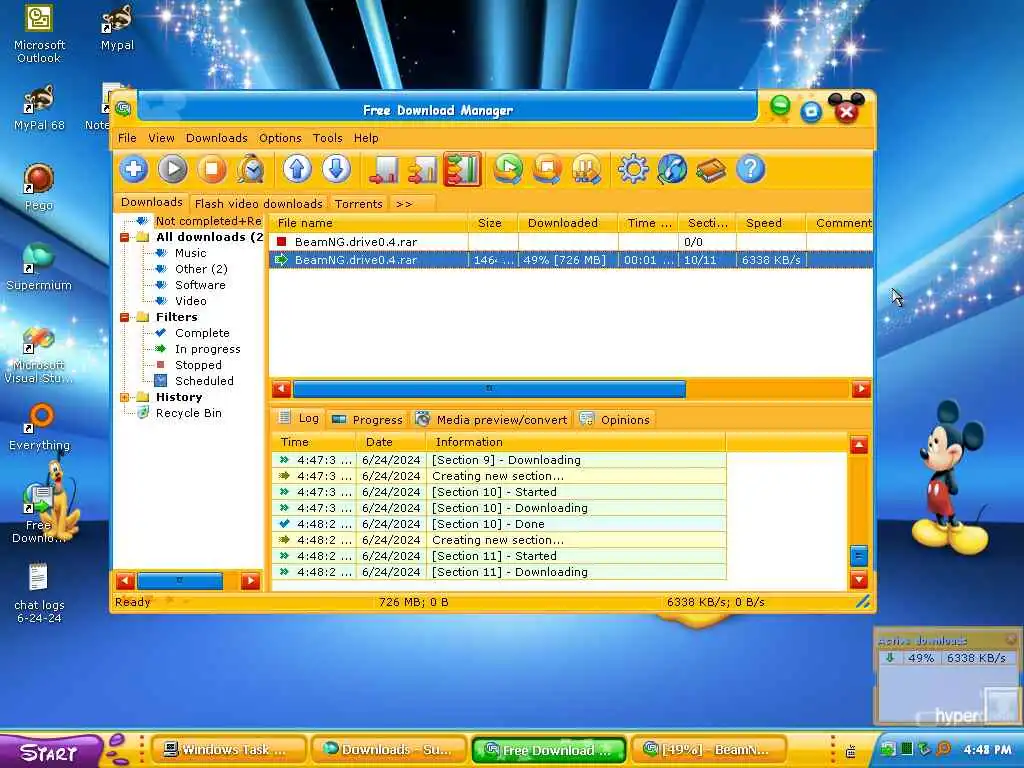Open the File menu
The width and height of the screenshot is (1024, 768).
click(127, 138)
